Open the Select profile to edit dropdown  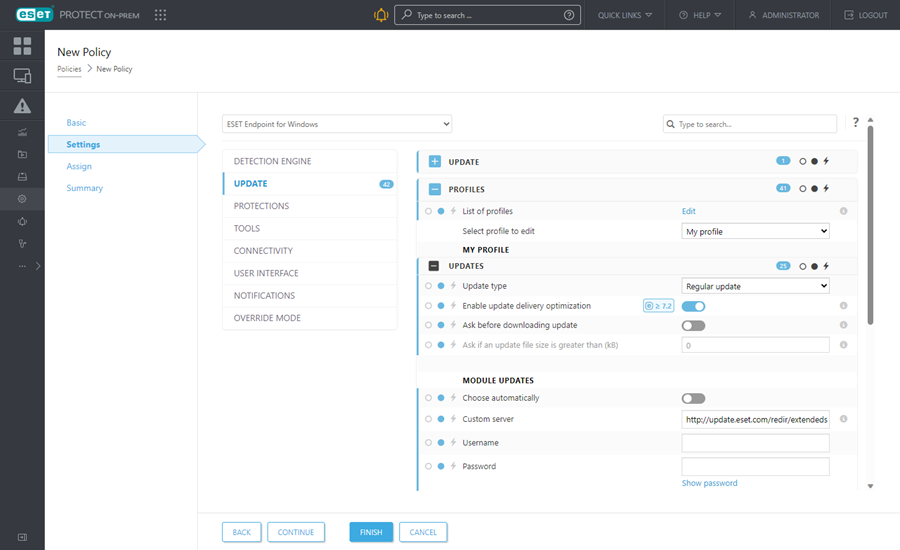pos(755,231)
